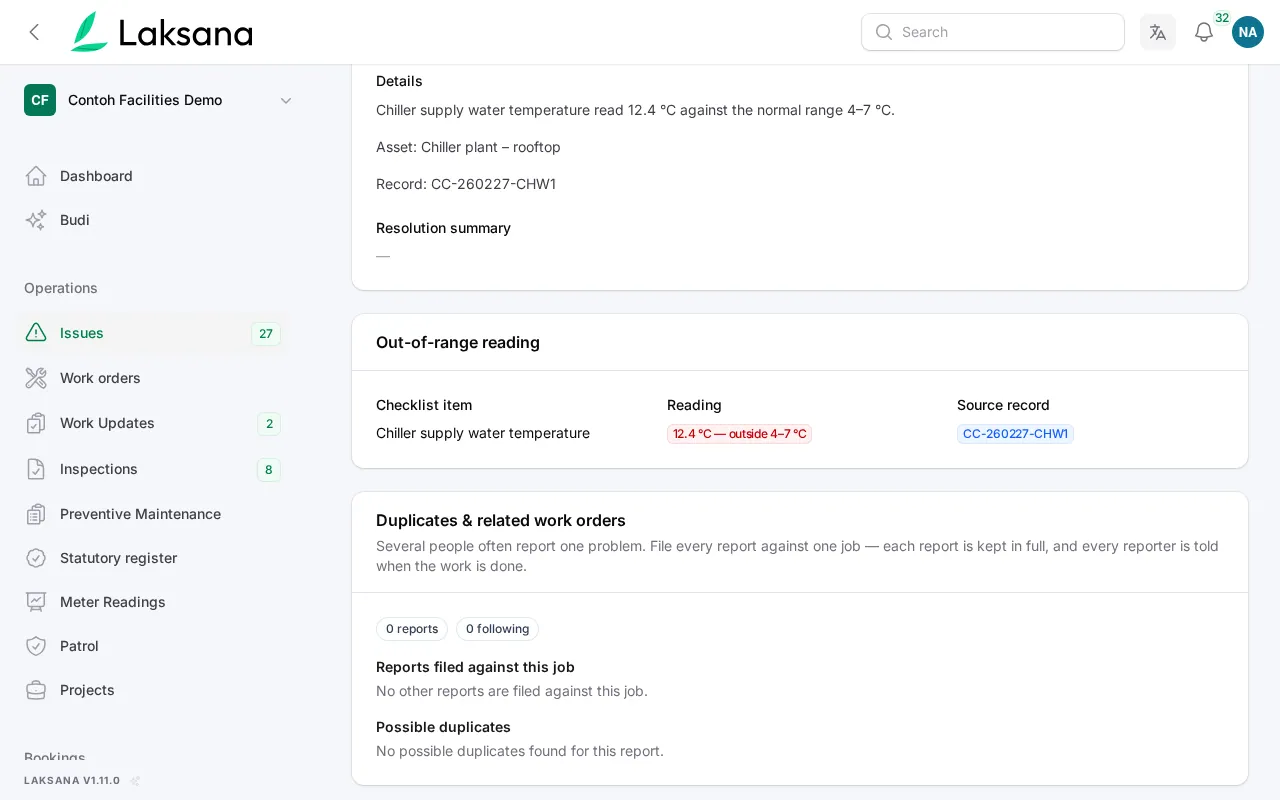Click the Issues warning triangle icon
Image resolution: width=1280 pixels, height=800 pixels.
36,333
